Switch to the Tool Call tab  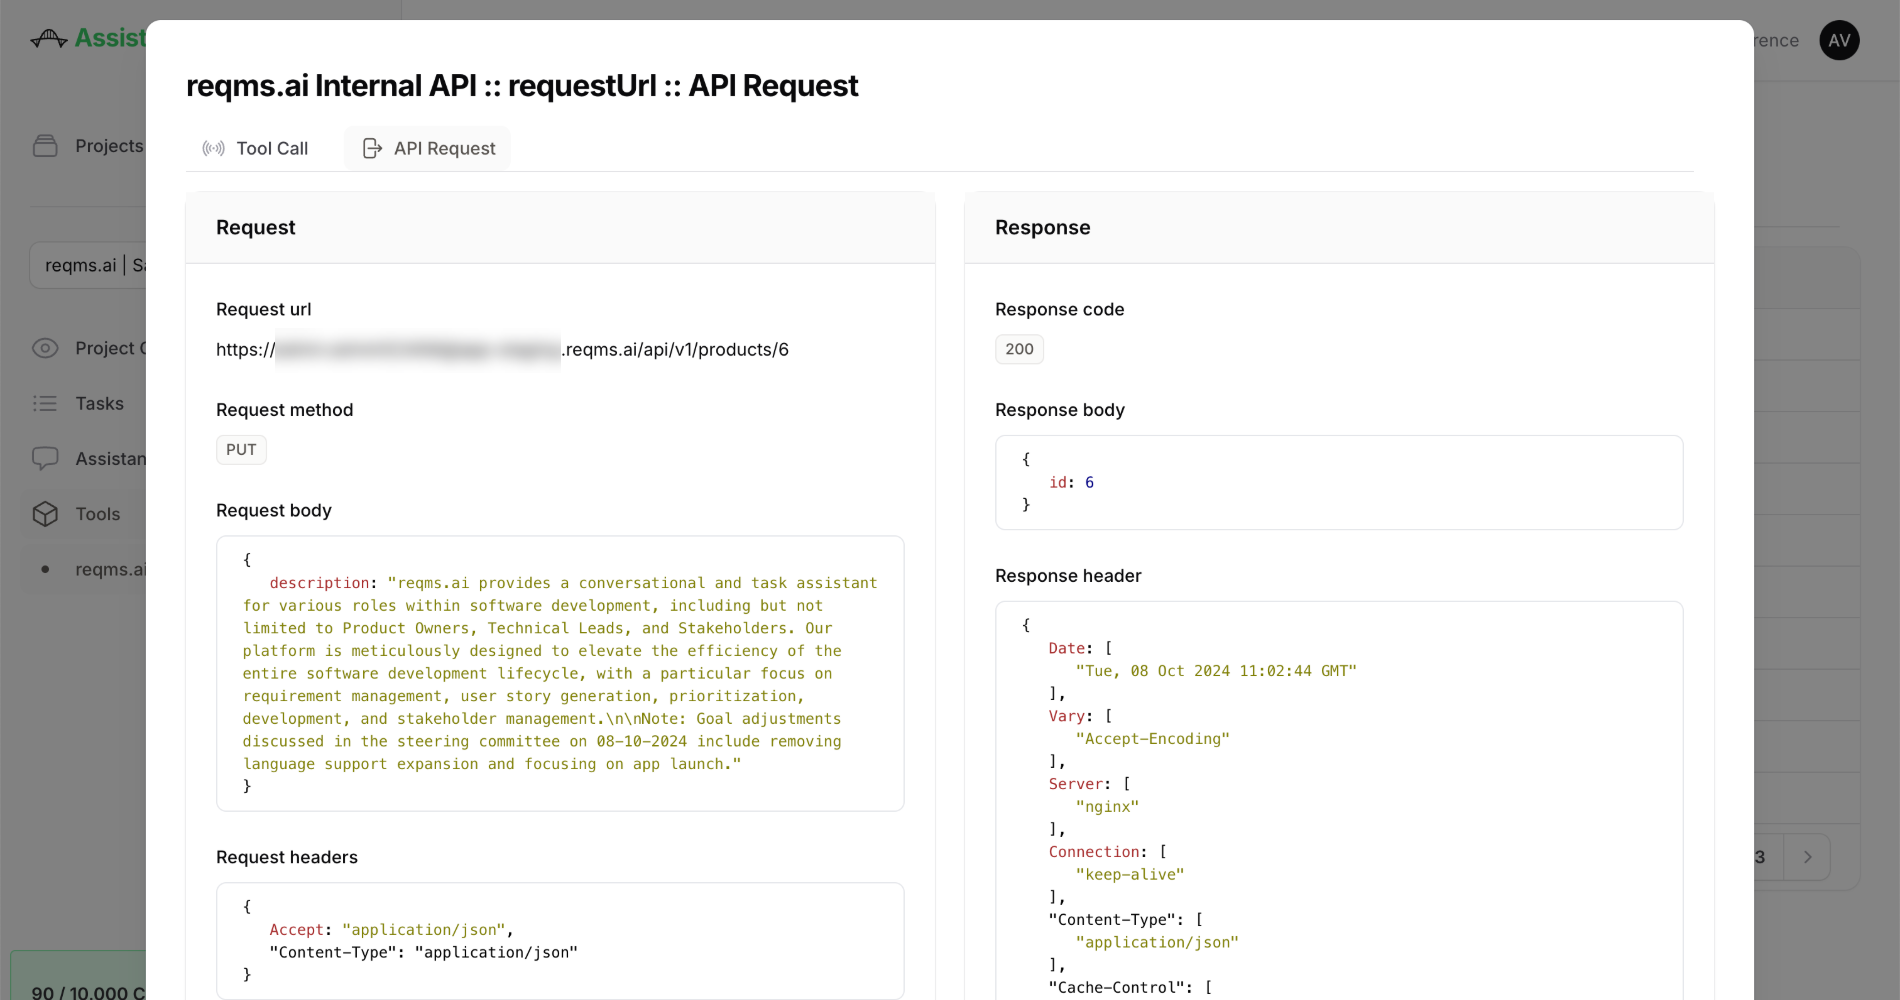tap(255, 148)
